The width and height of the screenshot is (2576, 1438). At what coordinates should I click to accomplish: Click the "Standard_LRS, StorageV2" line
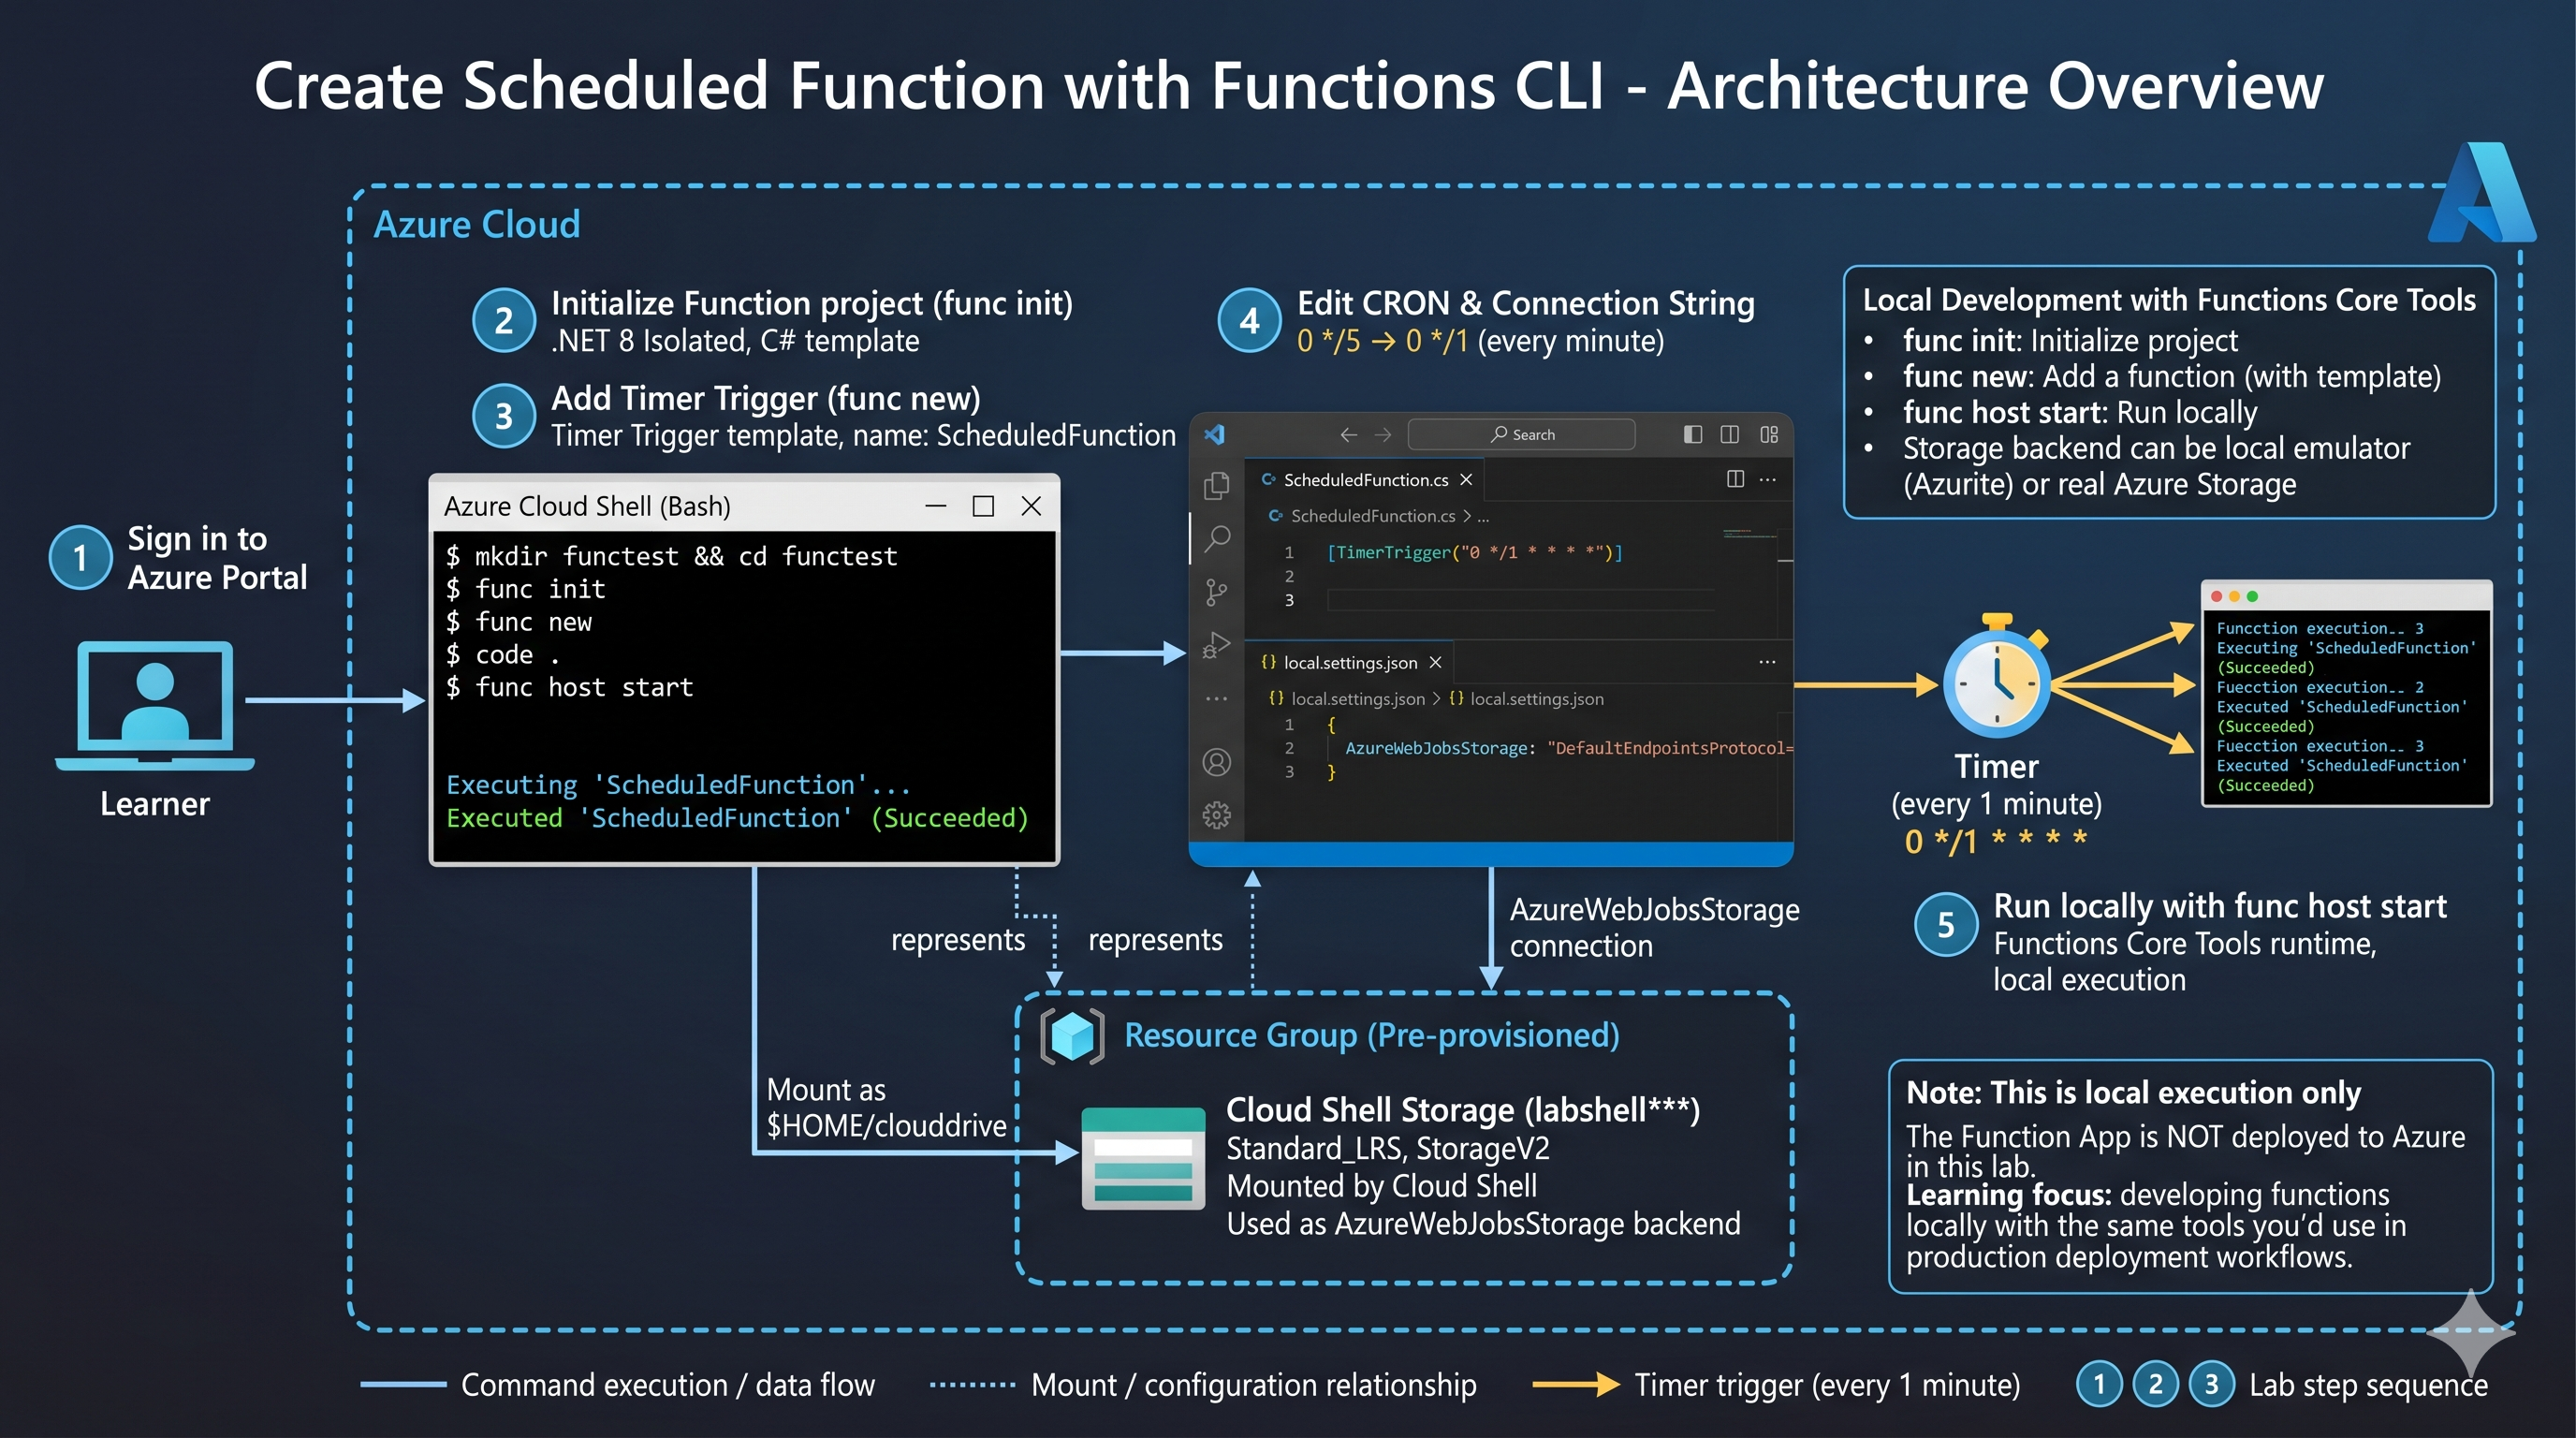pos(1388,1148)
